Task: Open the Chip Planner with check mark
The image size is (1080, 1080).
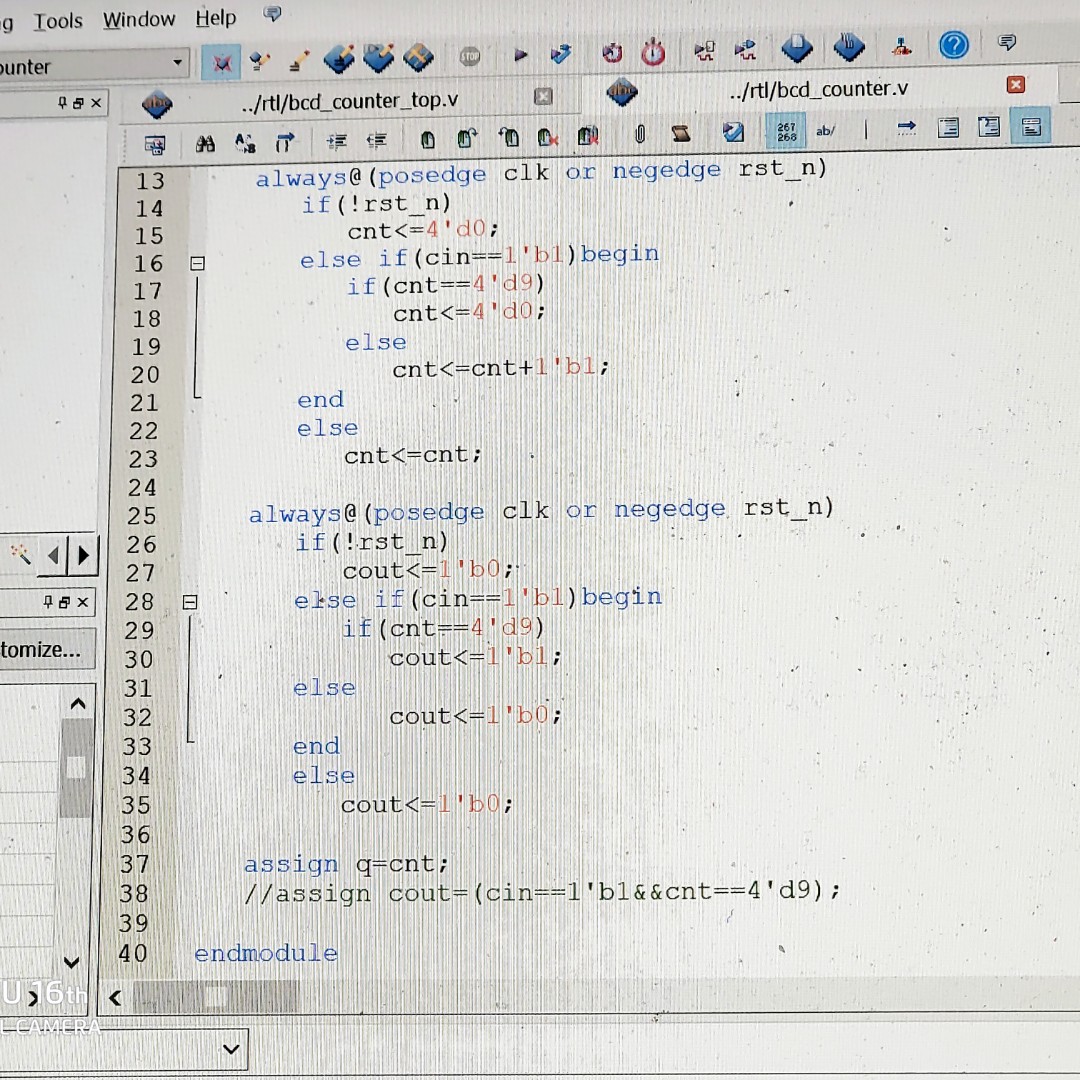Action: click(x=379, y=58)
